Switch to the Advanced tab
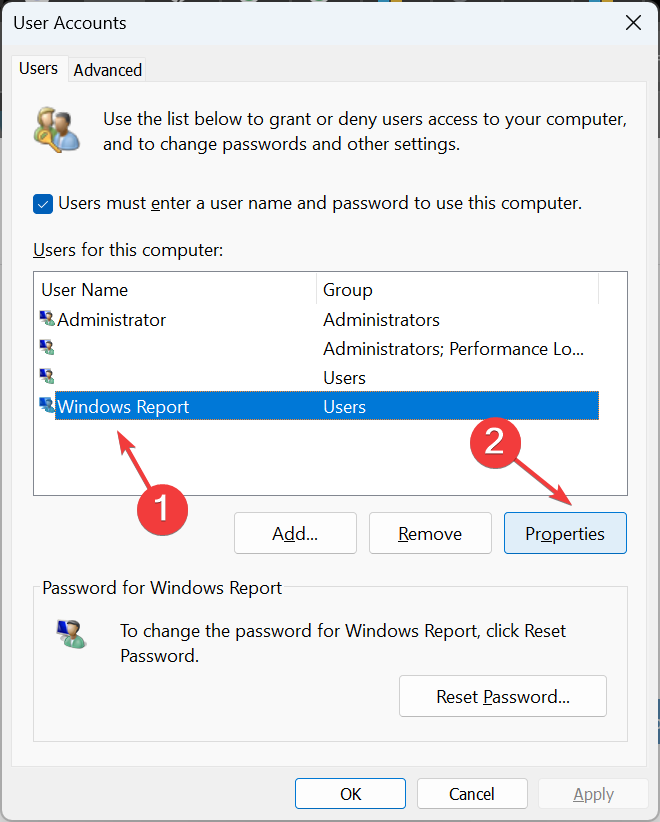Image resolution: width=660 pixels, height=822 pixels. click(108, 70)
